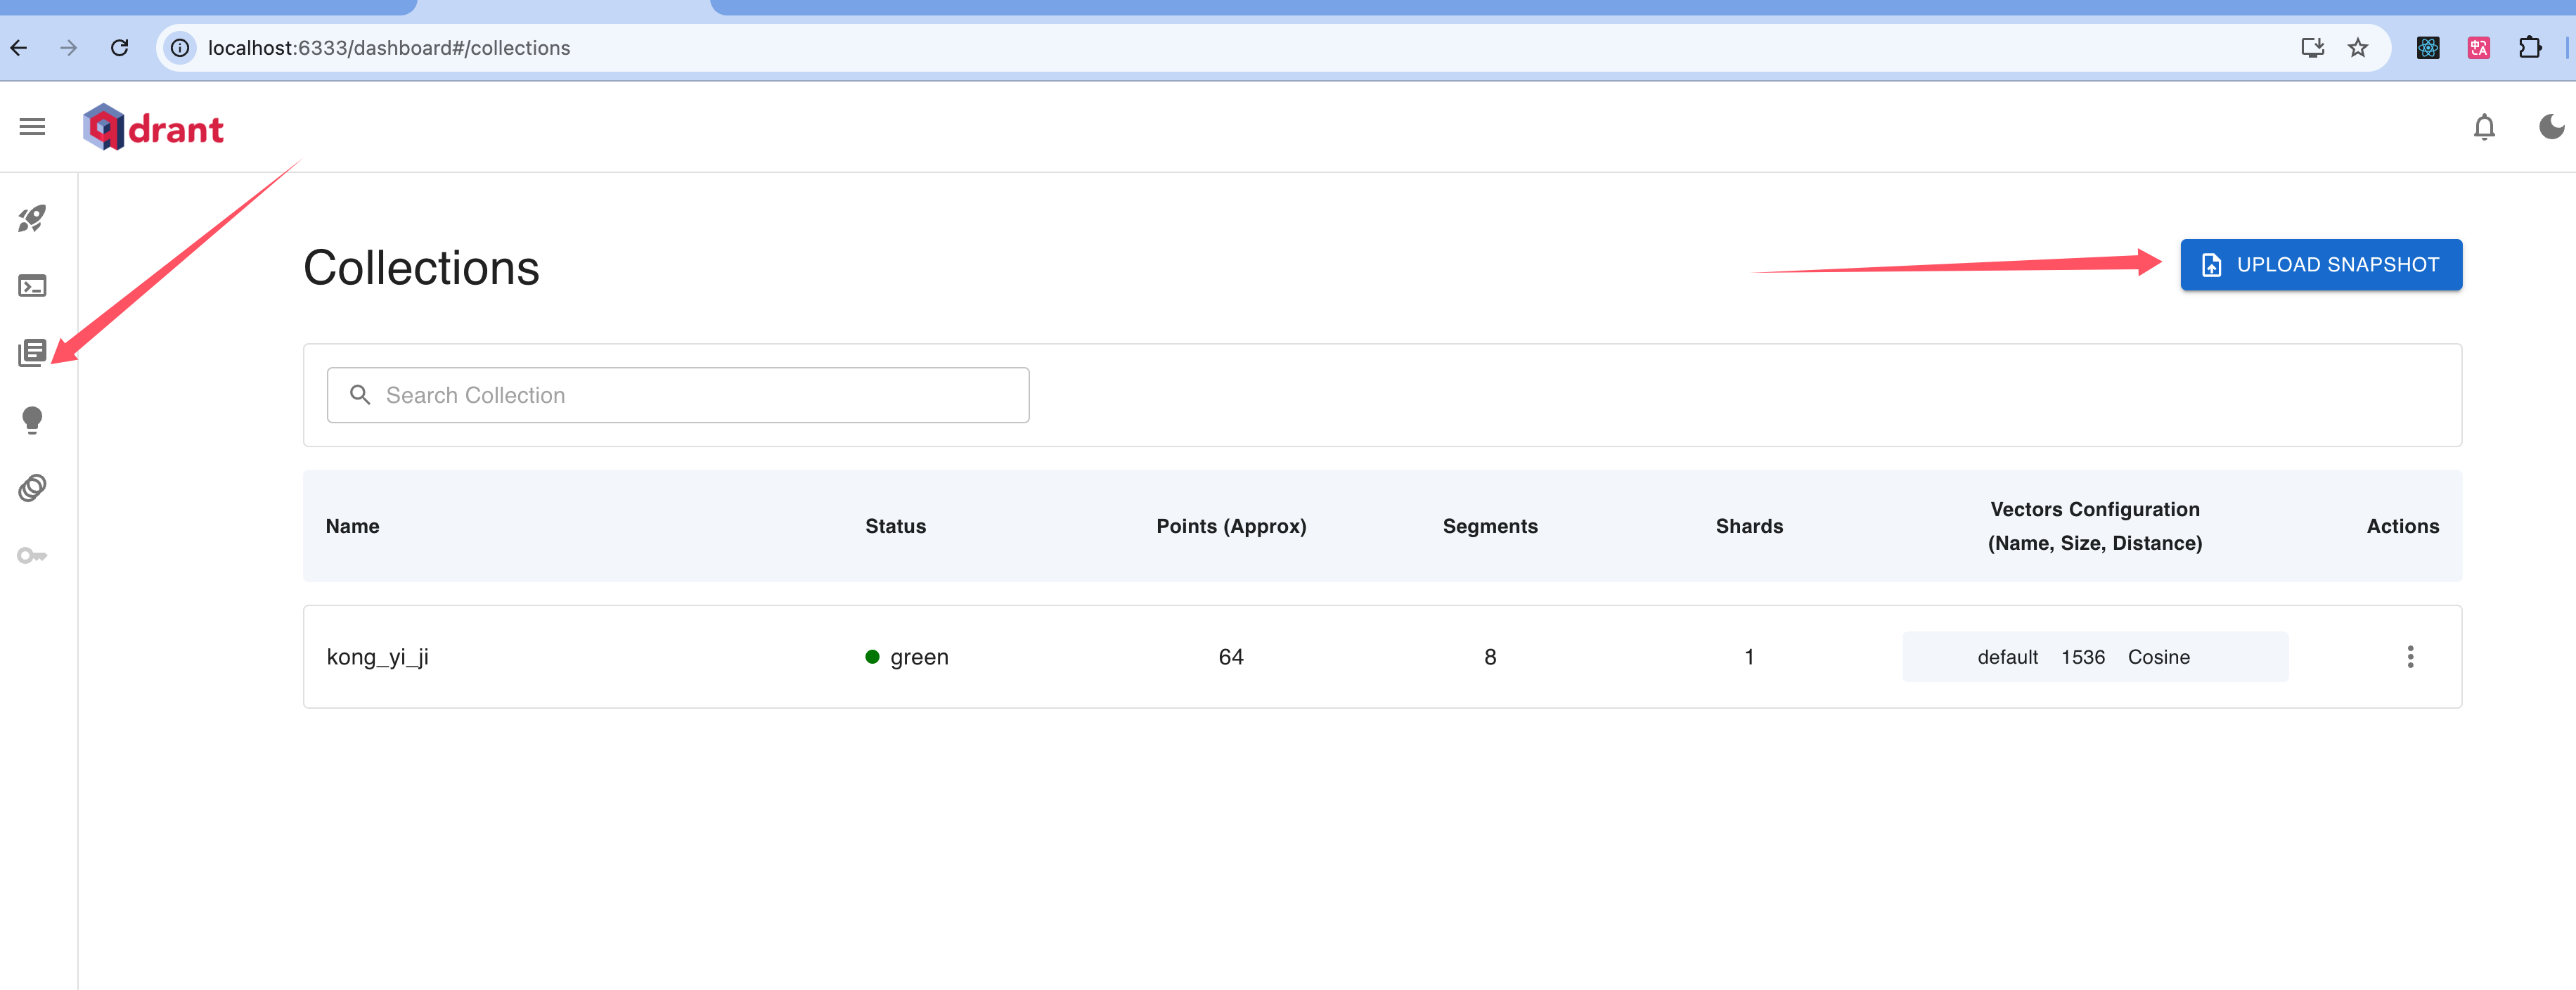Click the 'green' status text

(919, 657)
